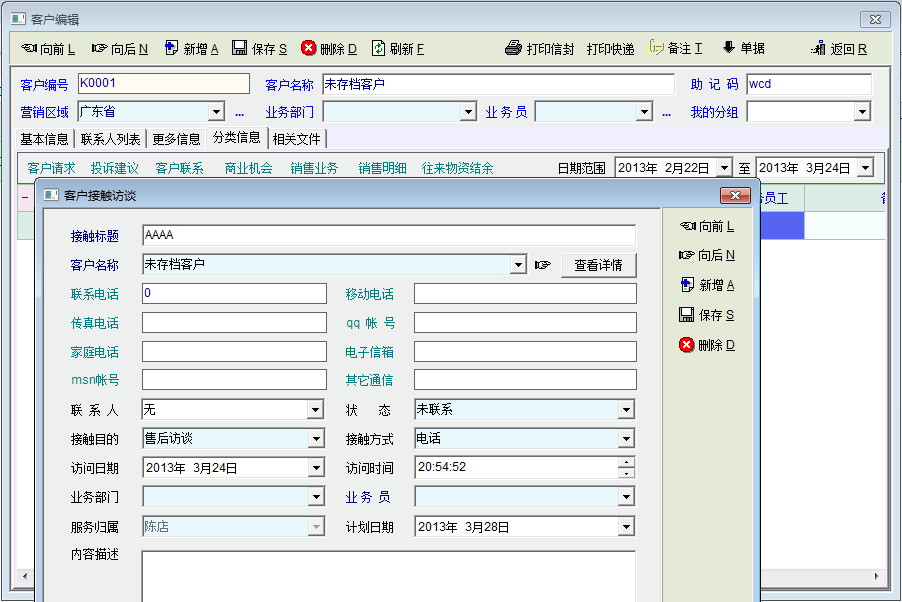Expand the 营销区域 dropdown showing 广东省

click(x=216, y=112)
